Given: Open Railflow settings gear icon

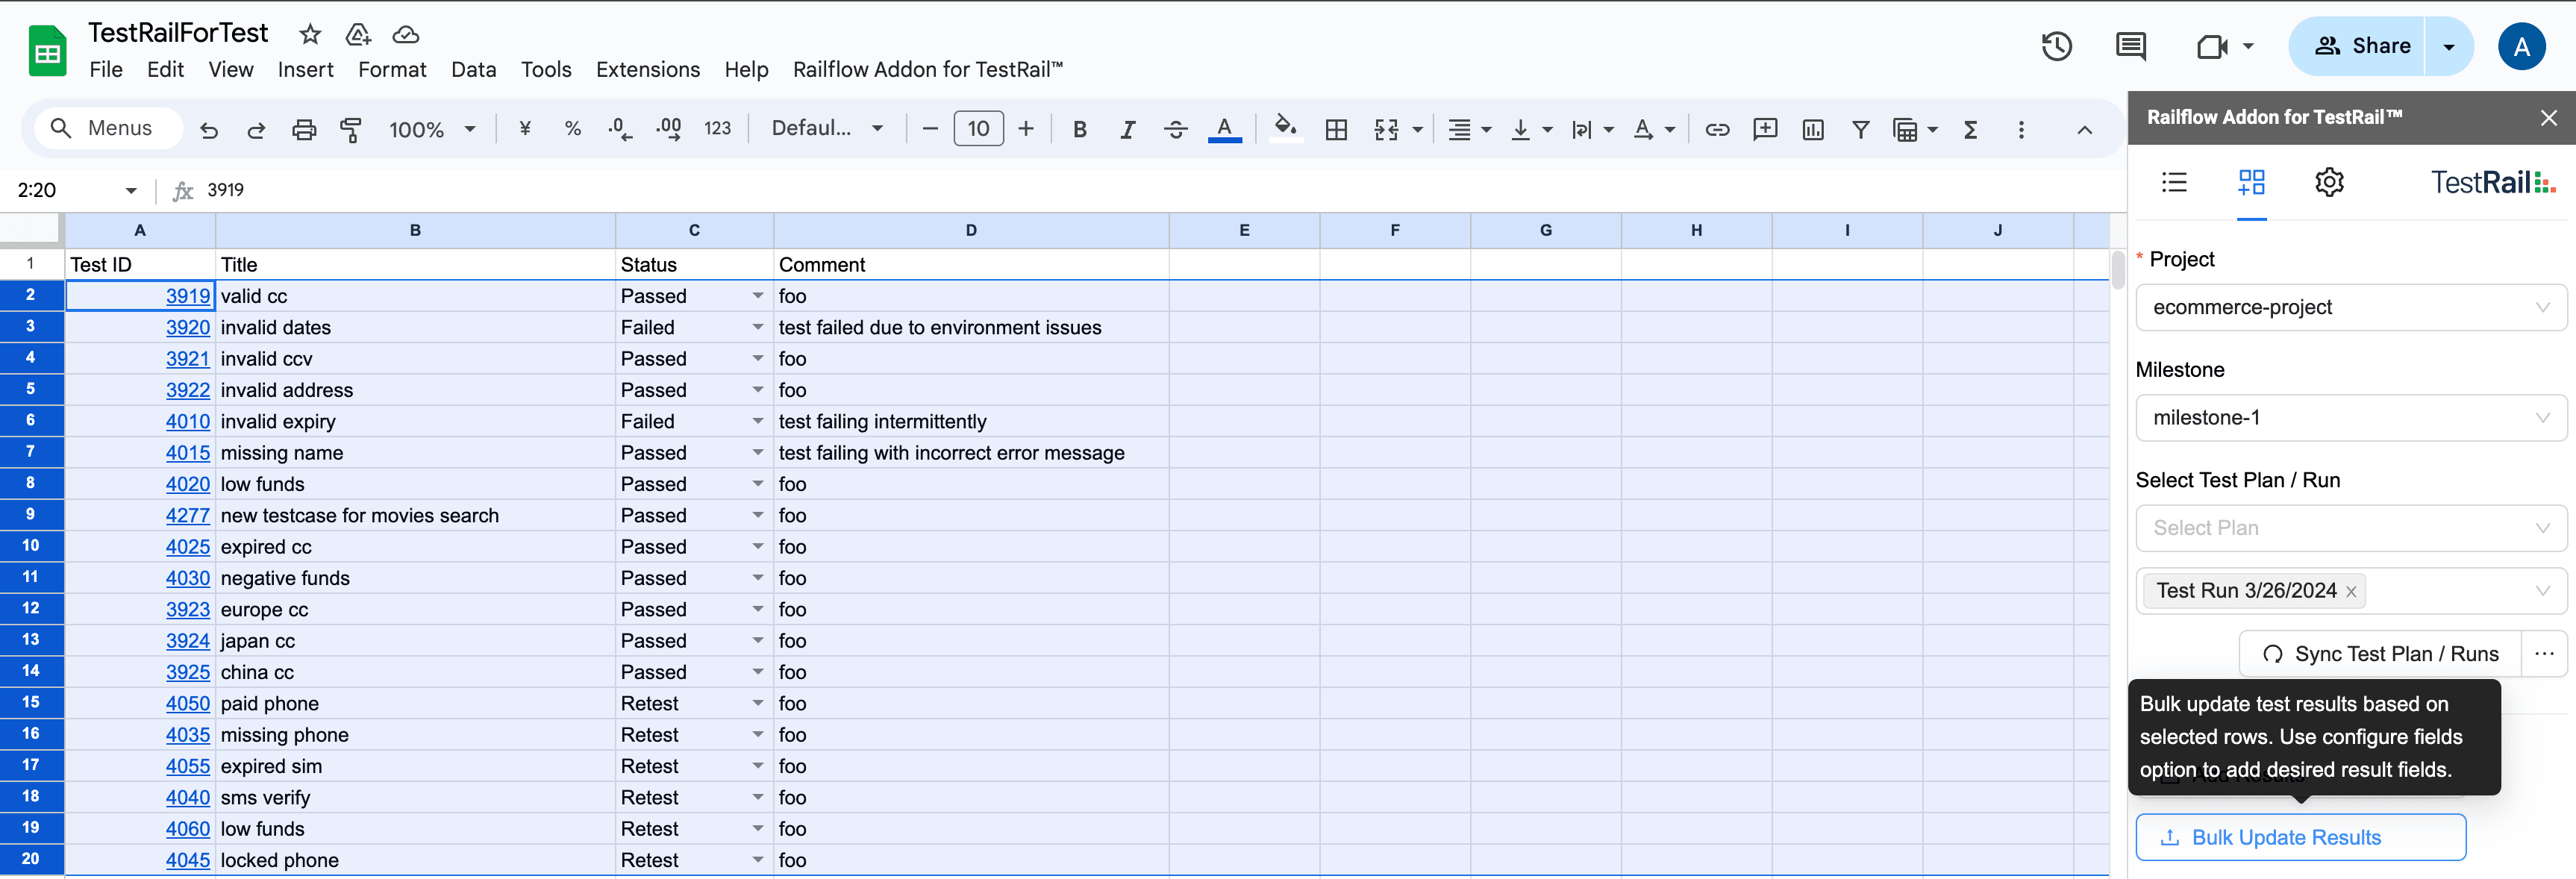Looking at the screenshot, I should [2329, 182].
